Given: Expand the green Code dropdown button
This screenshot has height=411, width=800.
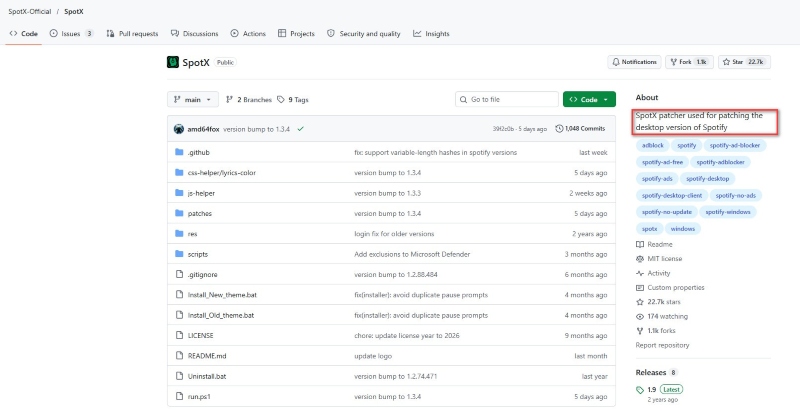Looking at the screenshot, I should (589, 99).
